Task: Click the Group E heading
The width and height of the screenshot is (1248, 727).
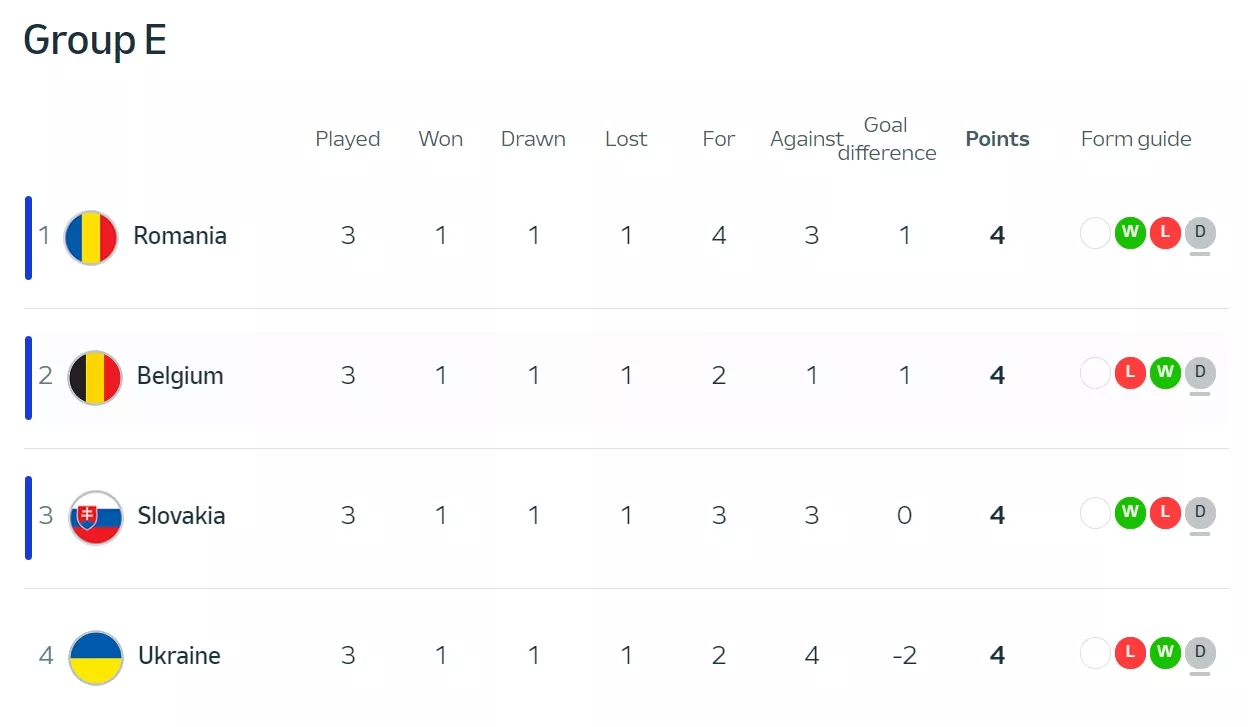Action: click(95, 40)
